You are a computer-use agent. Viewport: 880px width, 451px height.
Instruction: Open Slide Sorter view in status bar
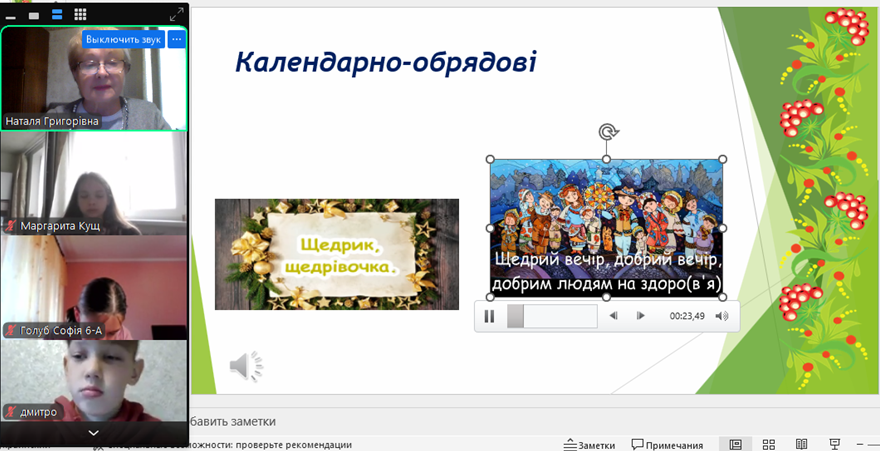click(769, 444)
